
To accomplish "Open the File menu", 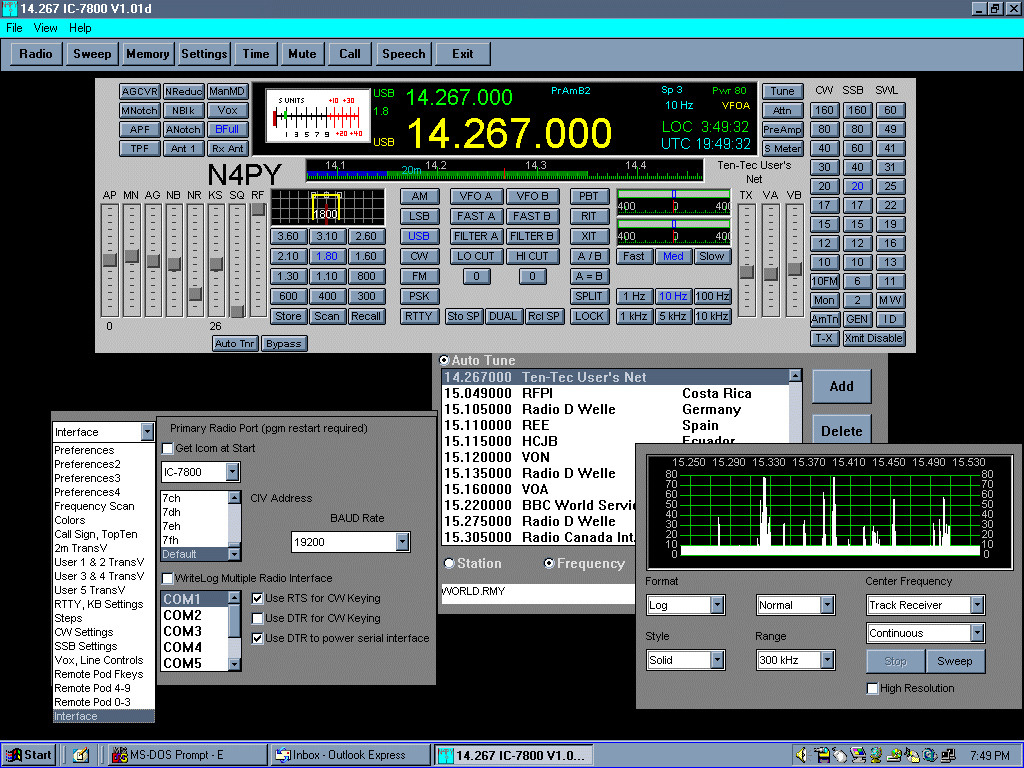I will (x=14, y=28).
